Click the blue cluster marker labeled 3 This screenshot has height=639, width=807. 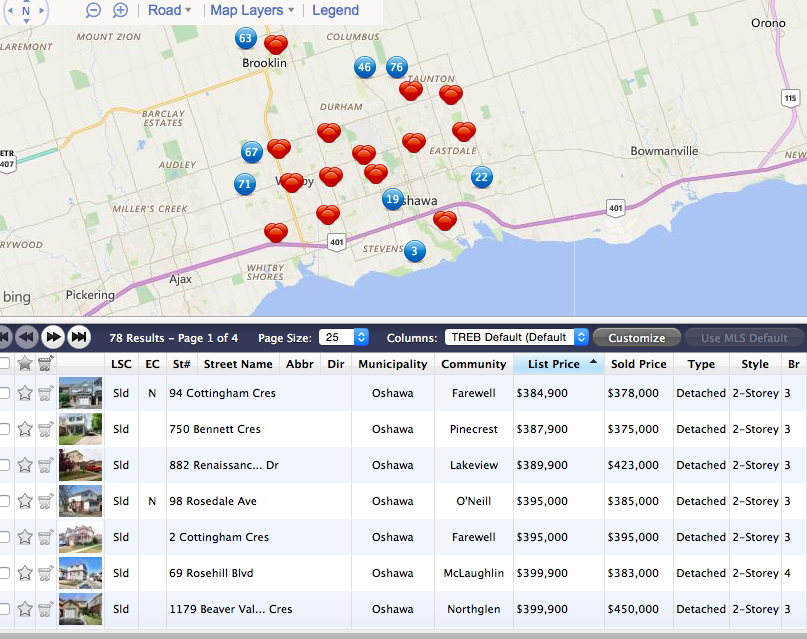414,251
